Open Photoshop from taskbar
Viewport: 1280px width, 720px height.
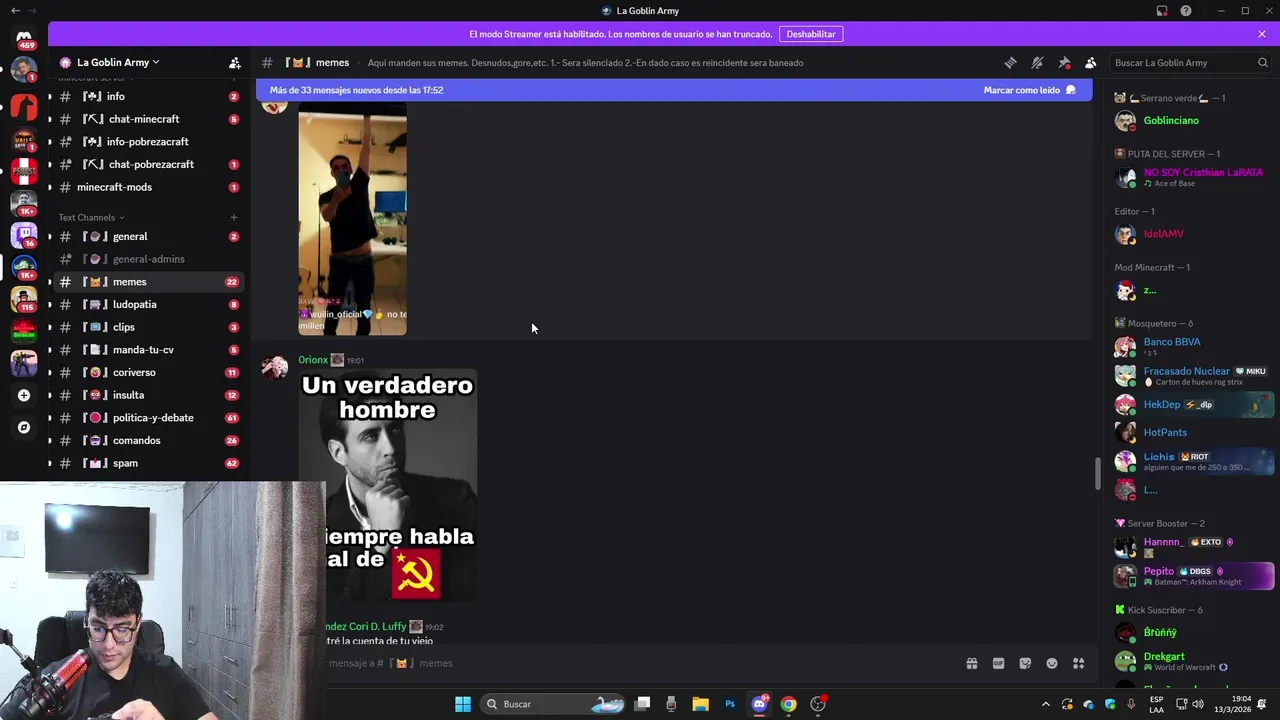(730, 704)
